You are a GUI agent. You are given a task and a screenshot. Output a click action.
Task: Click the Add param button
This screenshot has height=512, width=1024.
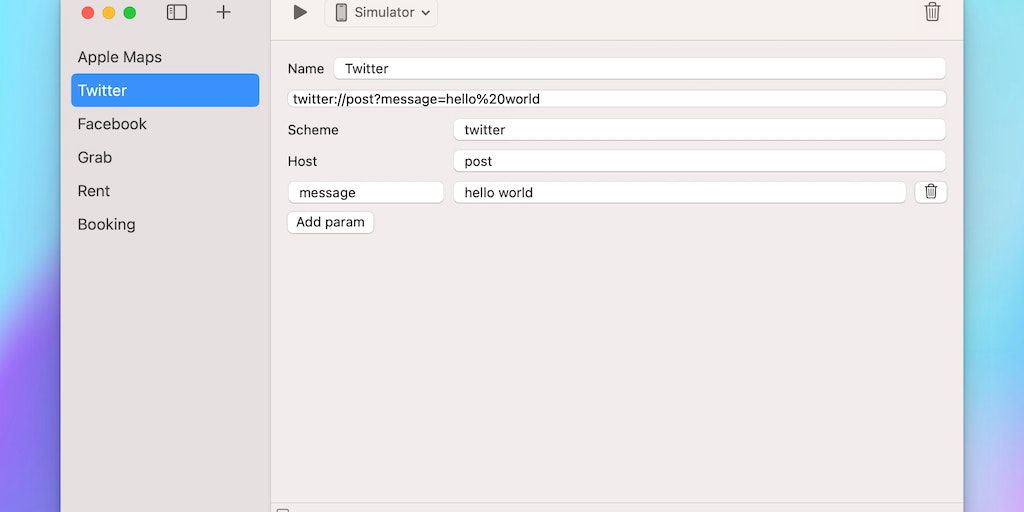click(x=330, y=222)
